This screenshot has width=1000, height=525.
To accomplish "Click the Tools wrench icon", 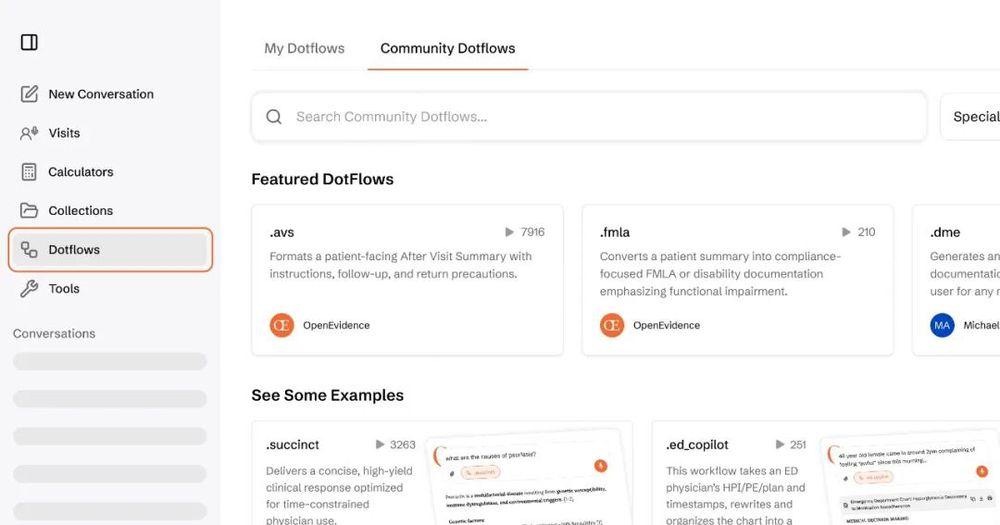I will coord(29,289).
